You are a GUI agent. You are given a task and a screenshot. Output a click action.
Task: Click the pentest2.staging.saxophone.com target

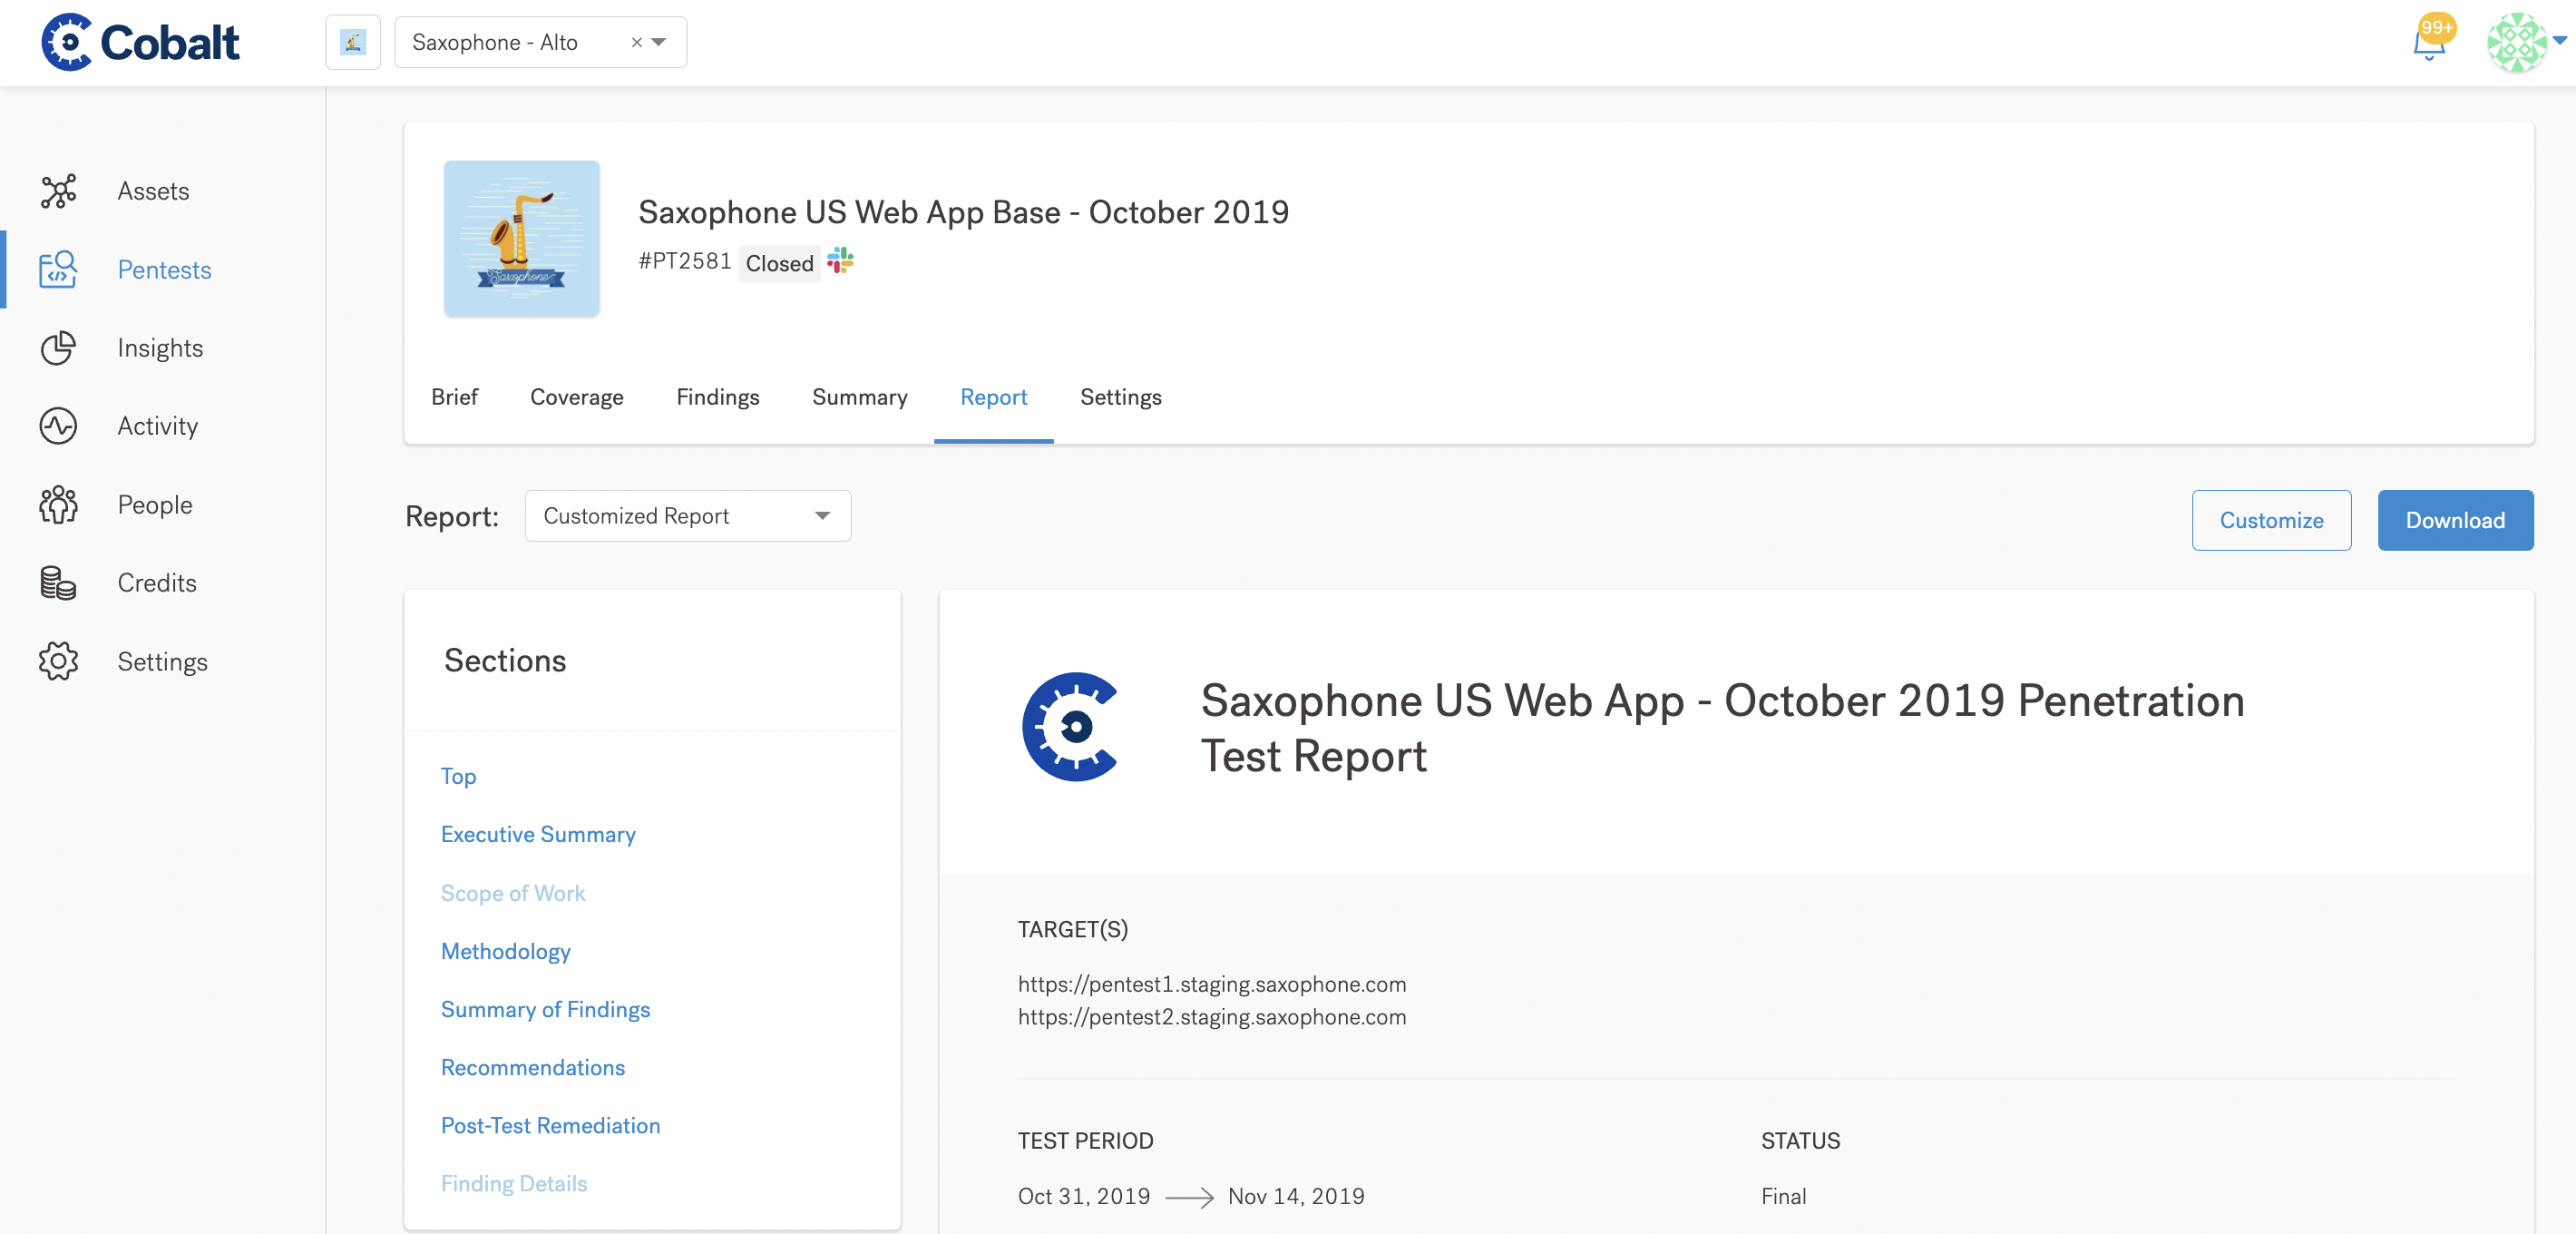click(x=1212, y=1017)
